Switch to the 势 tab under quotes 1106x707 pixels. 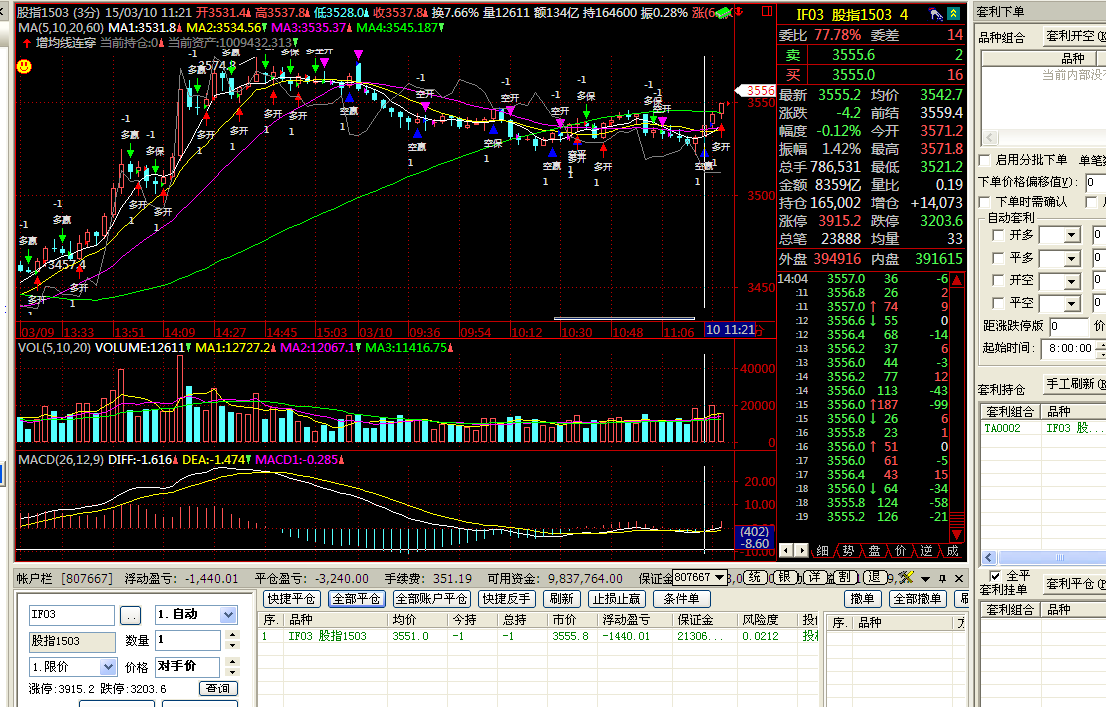click(x=849, y=550)
